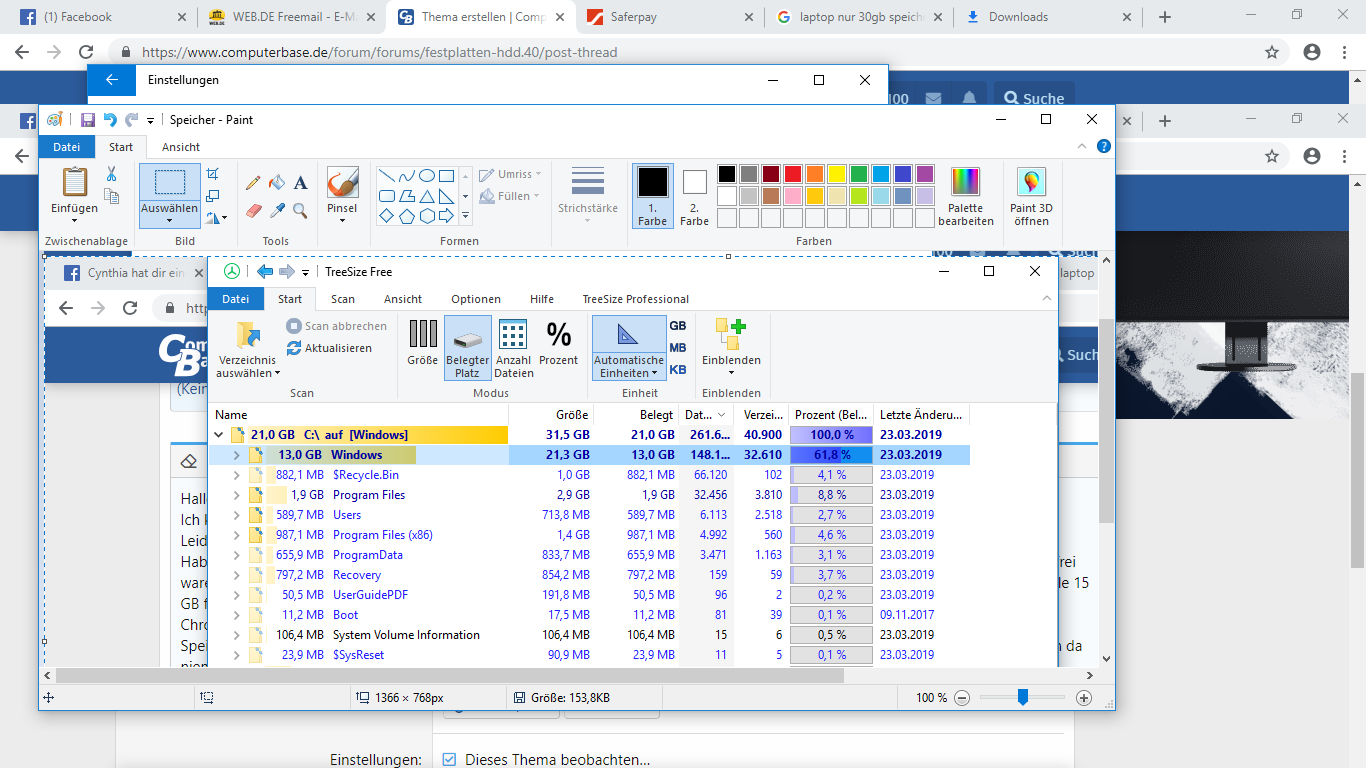Save the image via the Paint quick-access save icon
This screenshot has width=1366, height=768.
88,120
